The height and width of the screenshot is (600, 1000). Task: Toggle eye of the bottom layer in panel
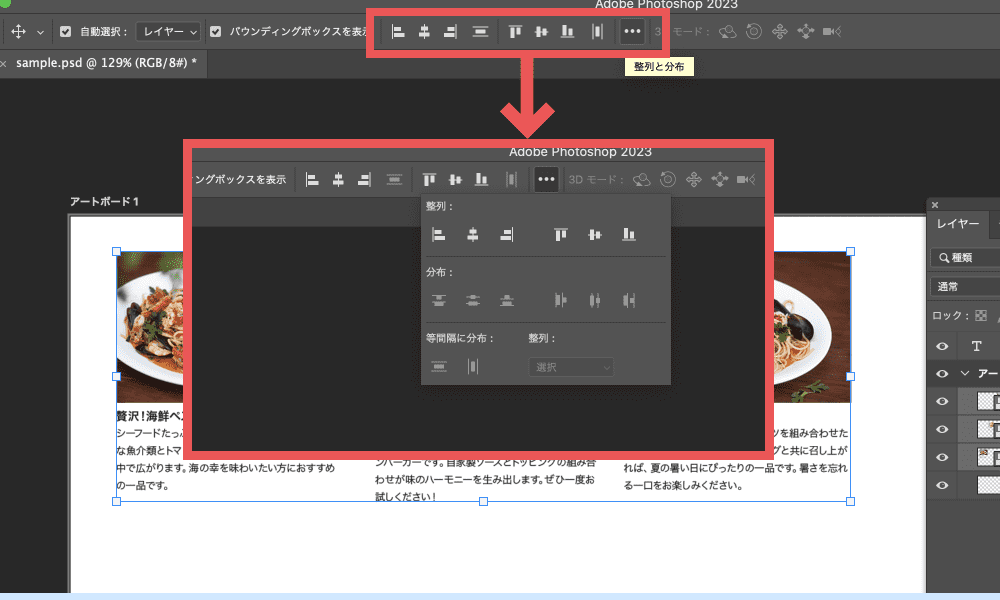pyautogui.click(x=942, y=485)
